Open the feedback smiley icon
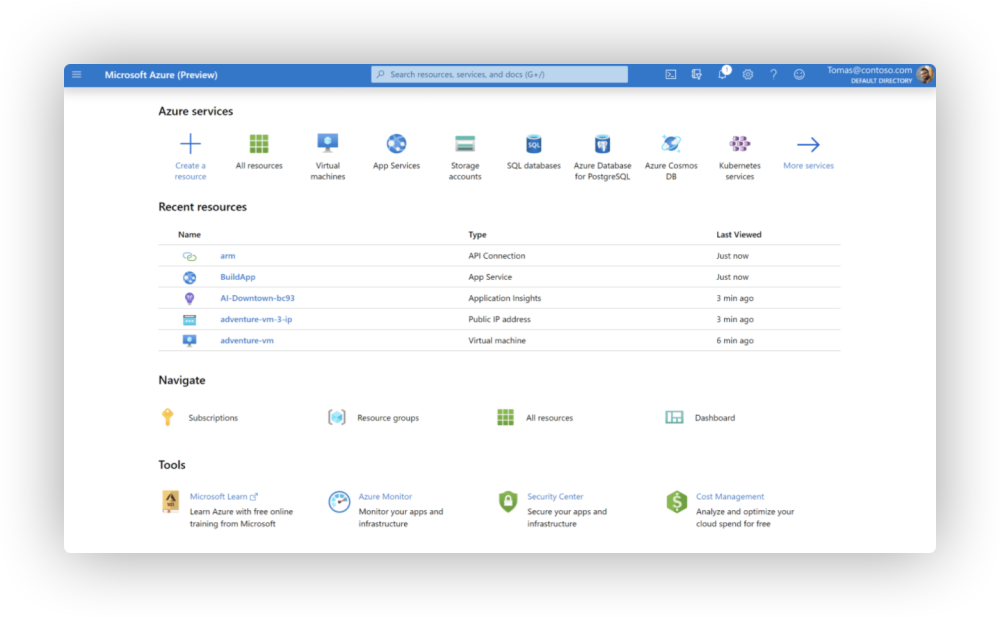Image resolution: width=1000 pixels, height=617 pixels. (x=799, y=75)
